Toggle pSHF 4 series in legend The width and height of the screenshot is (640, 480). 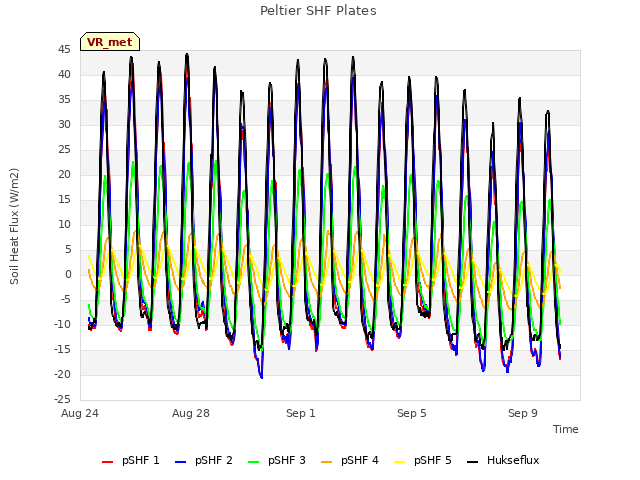350,460
